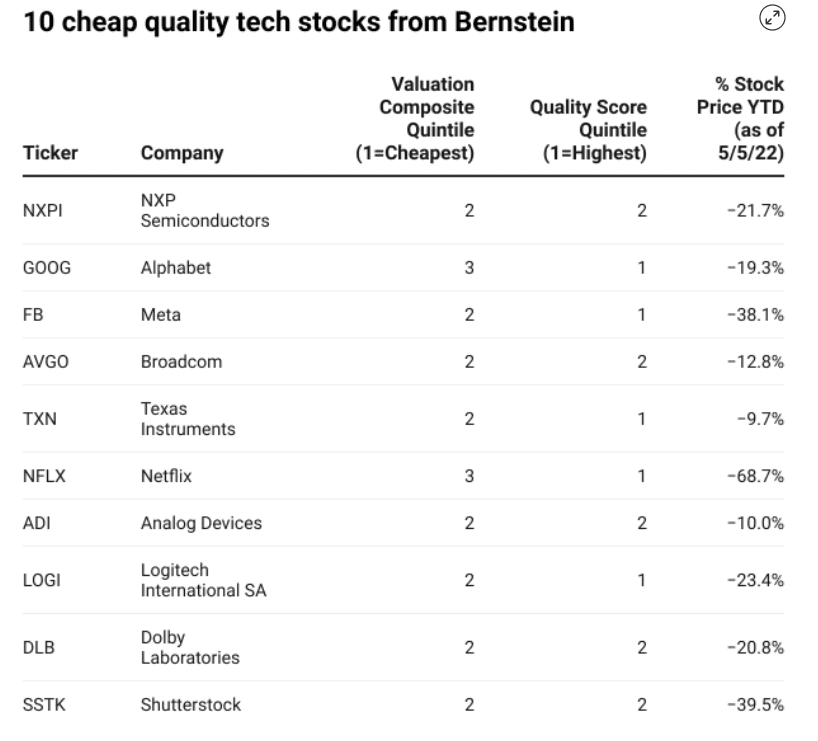
Task: Select the -39.5% stock price cell
Action: click(756, 704)
